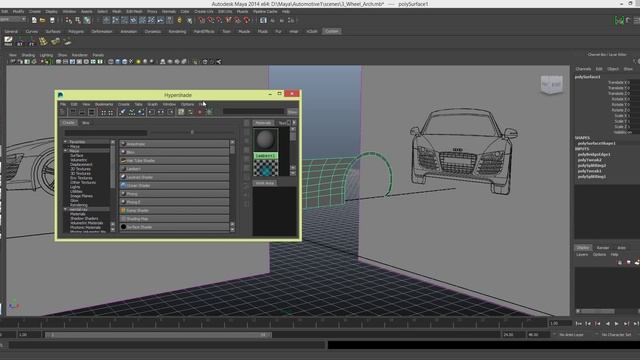Click the go to start playback button
Viewport: 640px width, 360px height.
click(x=579, y=323)
